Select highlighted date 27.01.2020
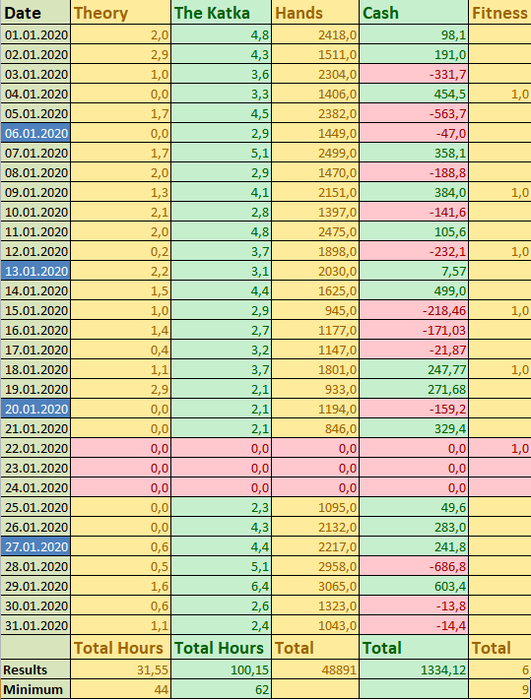 pyautogui.click(x=35, y=546)
